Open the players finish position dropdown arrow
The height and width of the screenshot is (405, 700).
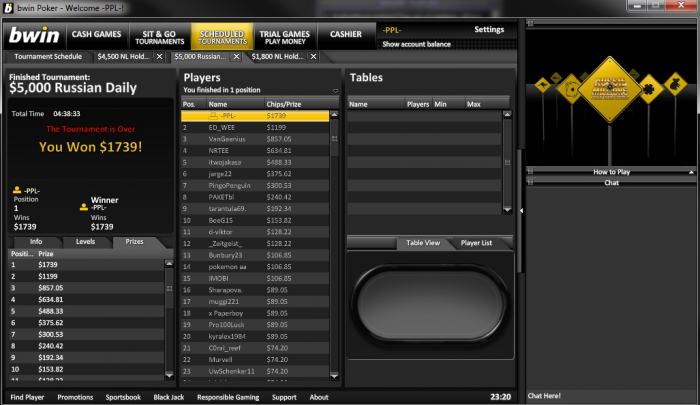tap(335, 91)
